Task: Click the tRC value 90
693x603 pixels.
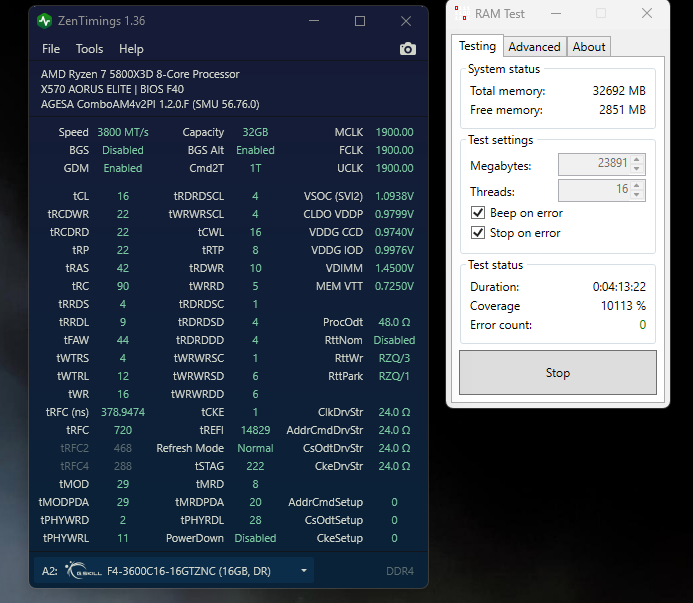Action: coord(123,286)
